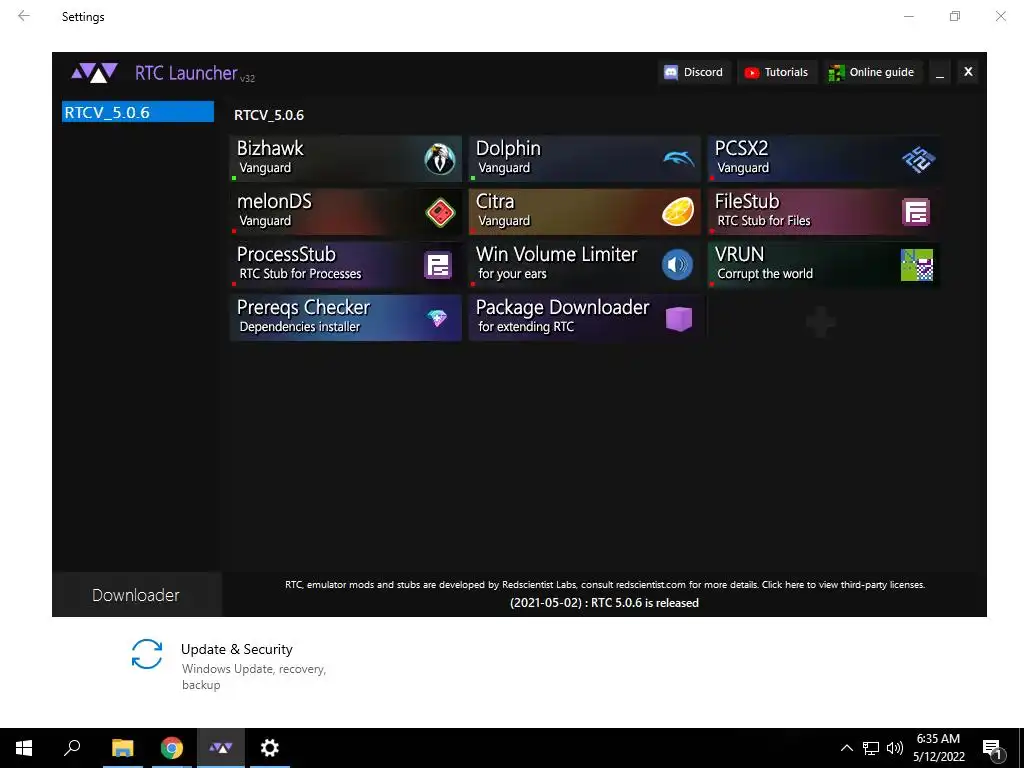Close the RTC Launcher with X
Screen dimensions: 1024x768
click(x=968, y=72)
